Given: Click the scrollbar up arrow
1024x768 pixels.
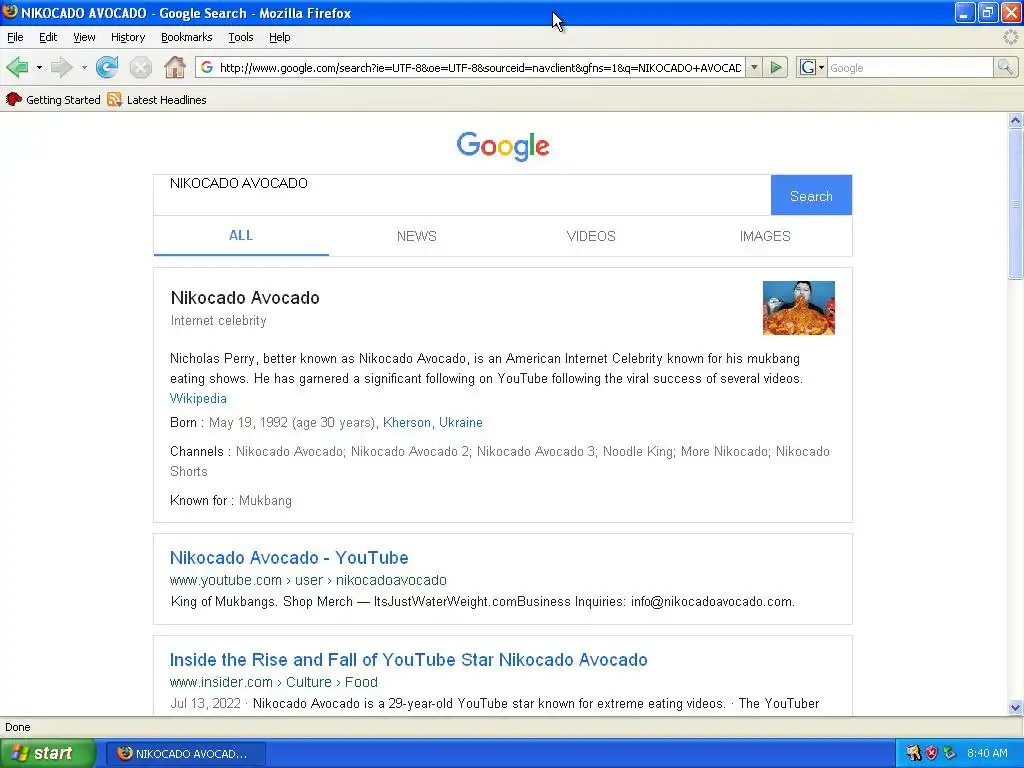Looking at the screenshot, I should 1015,120.
